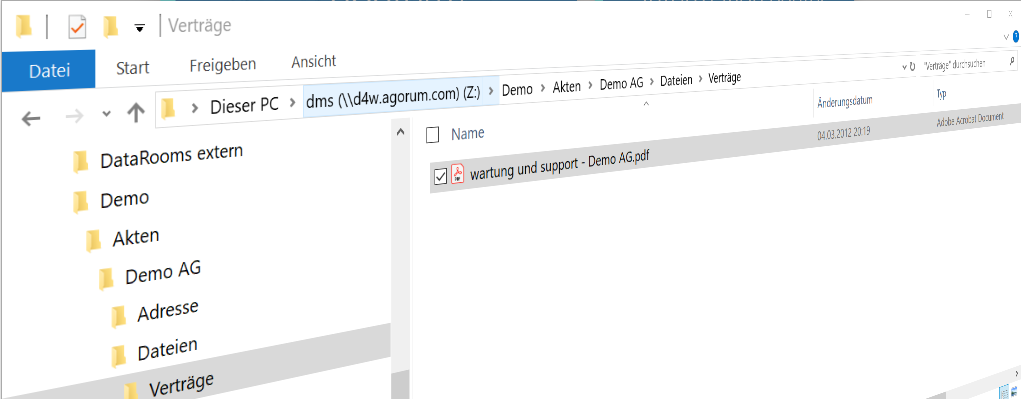Viewport: 1021px width, 399px height.
Task: Refresh the folder view
Action: pos(912,66)
